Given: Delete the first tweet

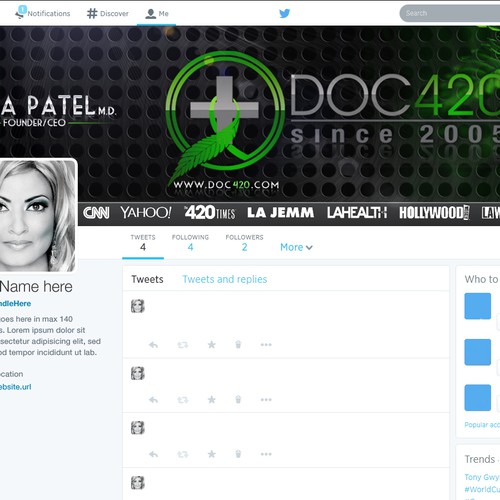Looking at the screenshot, I should pos(238,344).
